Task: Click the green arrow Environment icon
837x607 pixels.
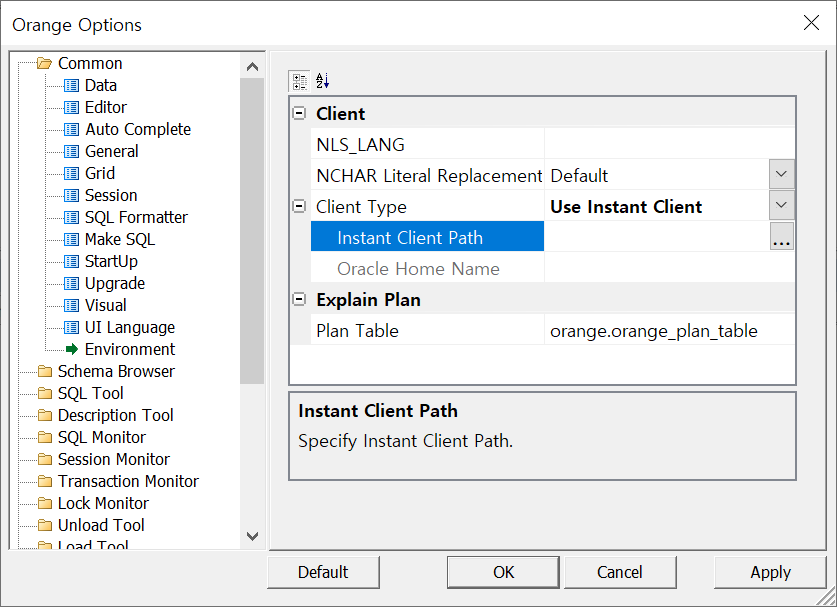Action: point(72,349)
